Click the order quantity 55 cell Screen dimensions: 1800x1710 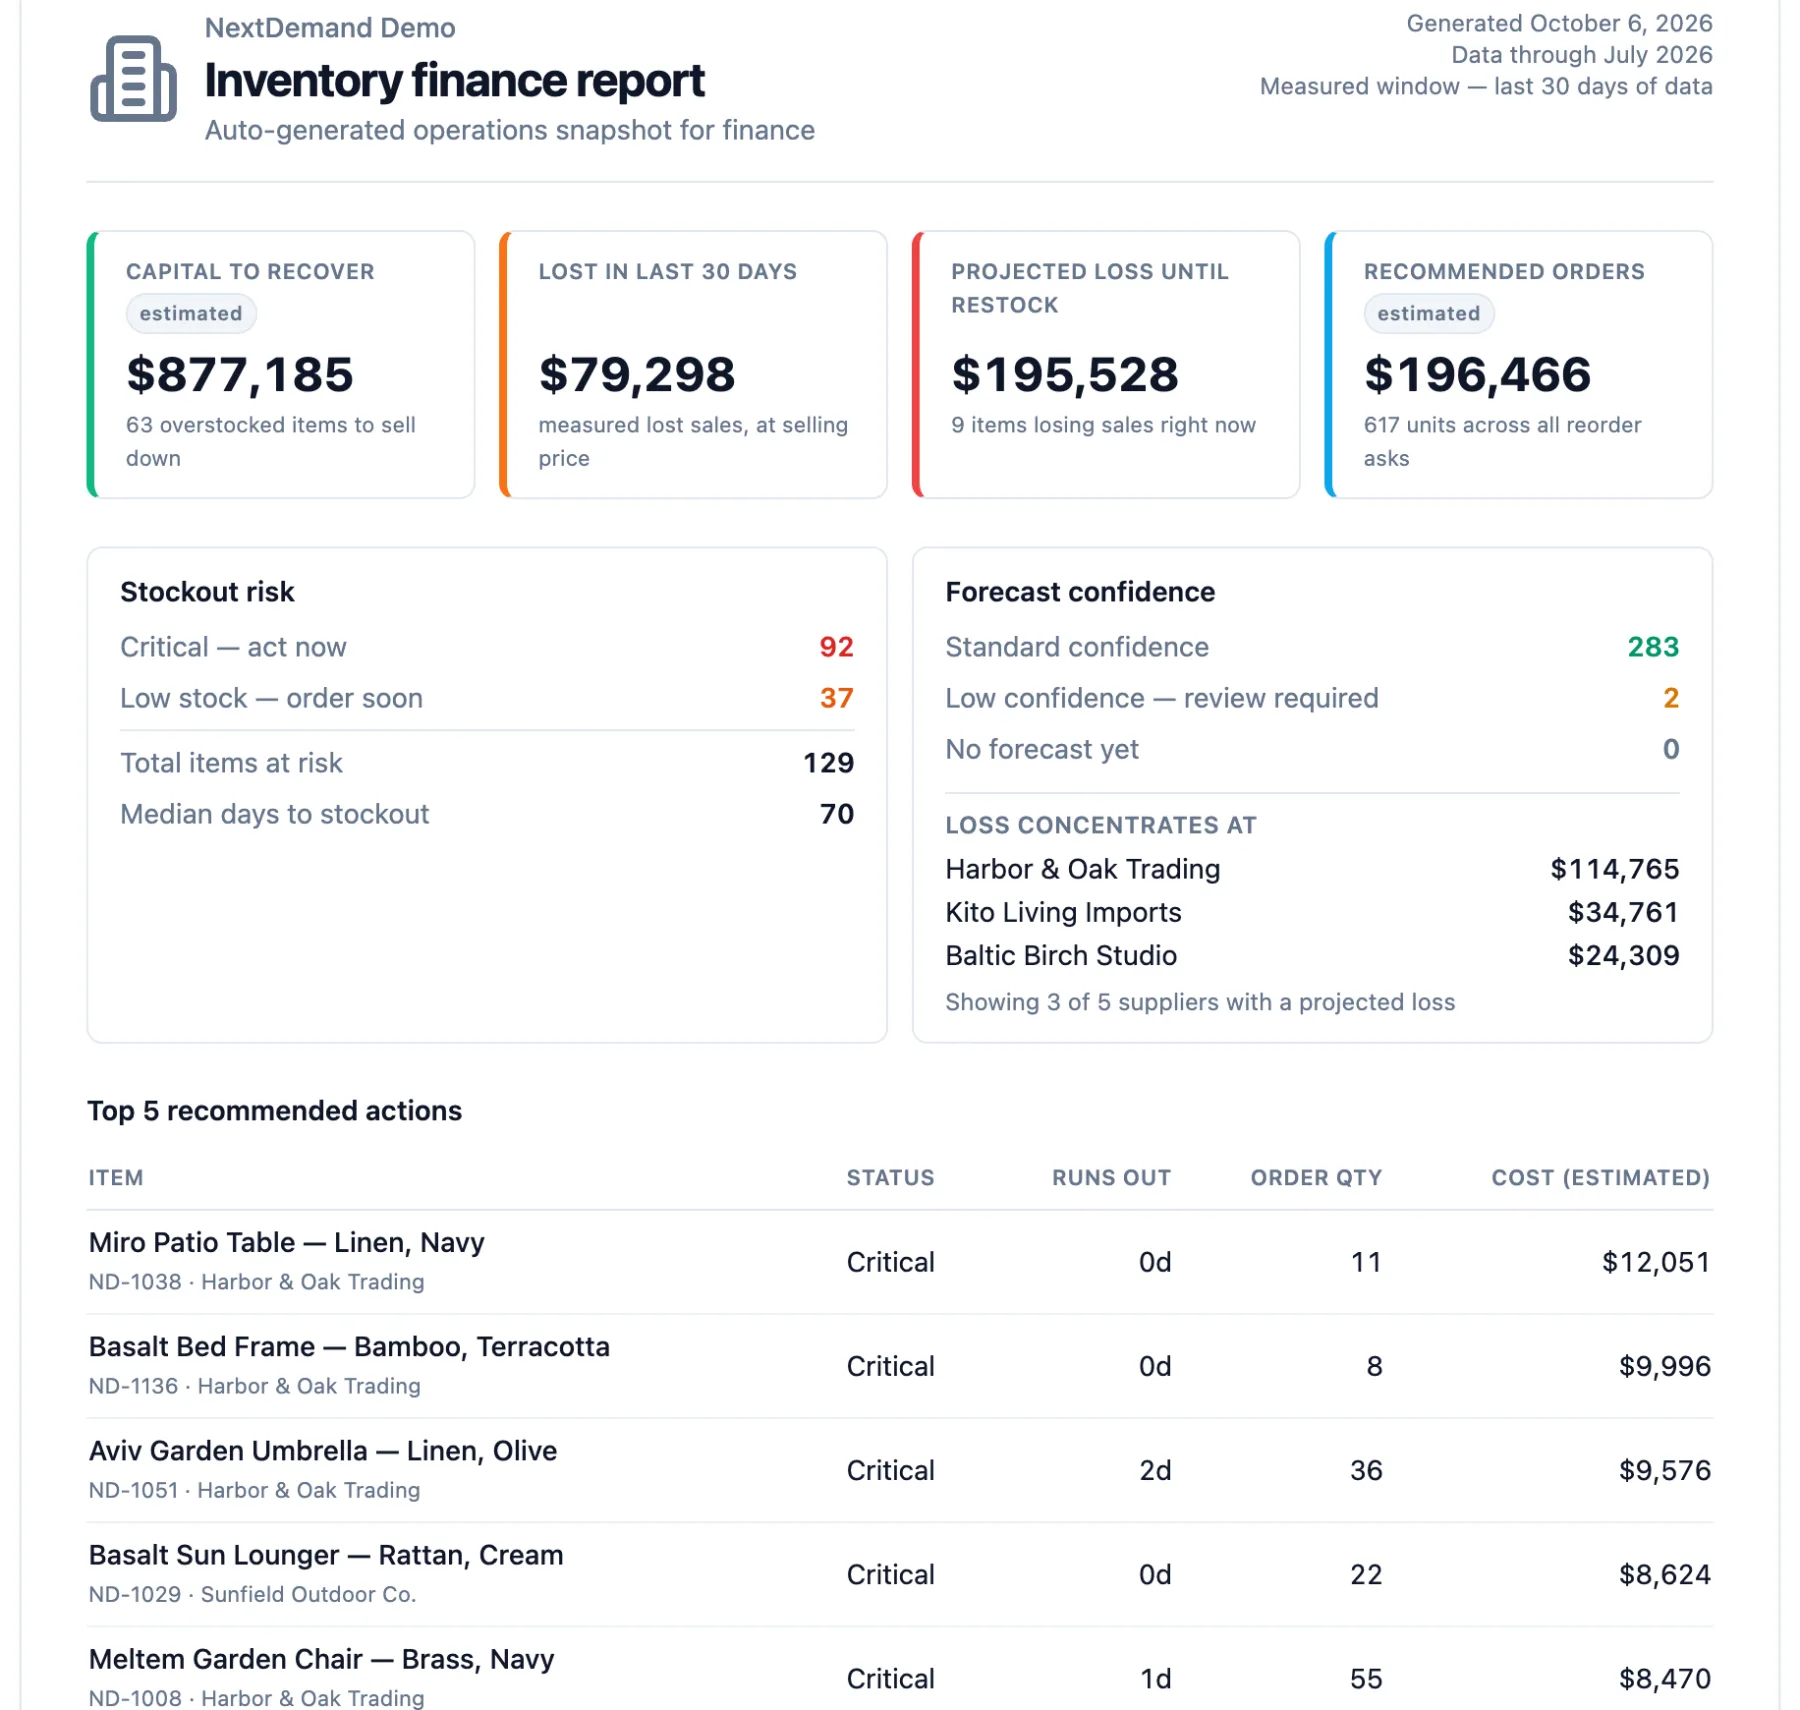(x=1366, y=1679)
